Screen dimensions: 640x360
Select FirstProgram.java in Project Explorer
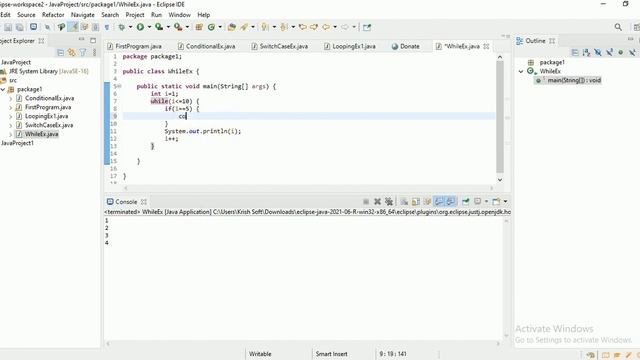(x=48, y=107)
